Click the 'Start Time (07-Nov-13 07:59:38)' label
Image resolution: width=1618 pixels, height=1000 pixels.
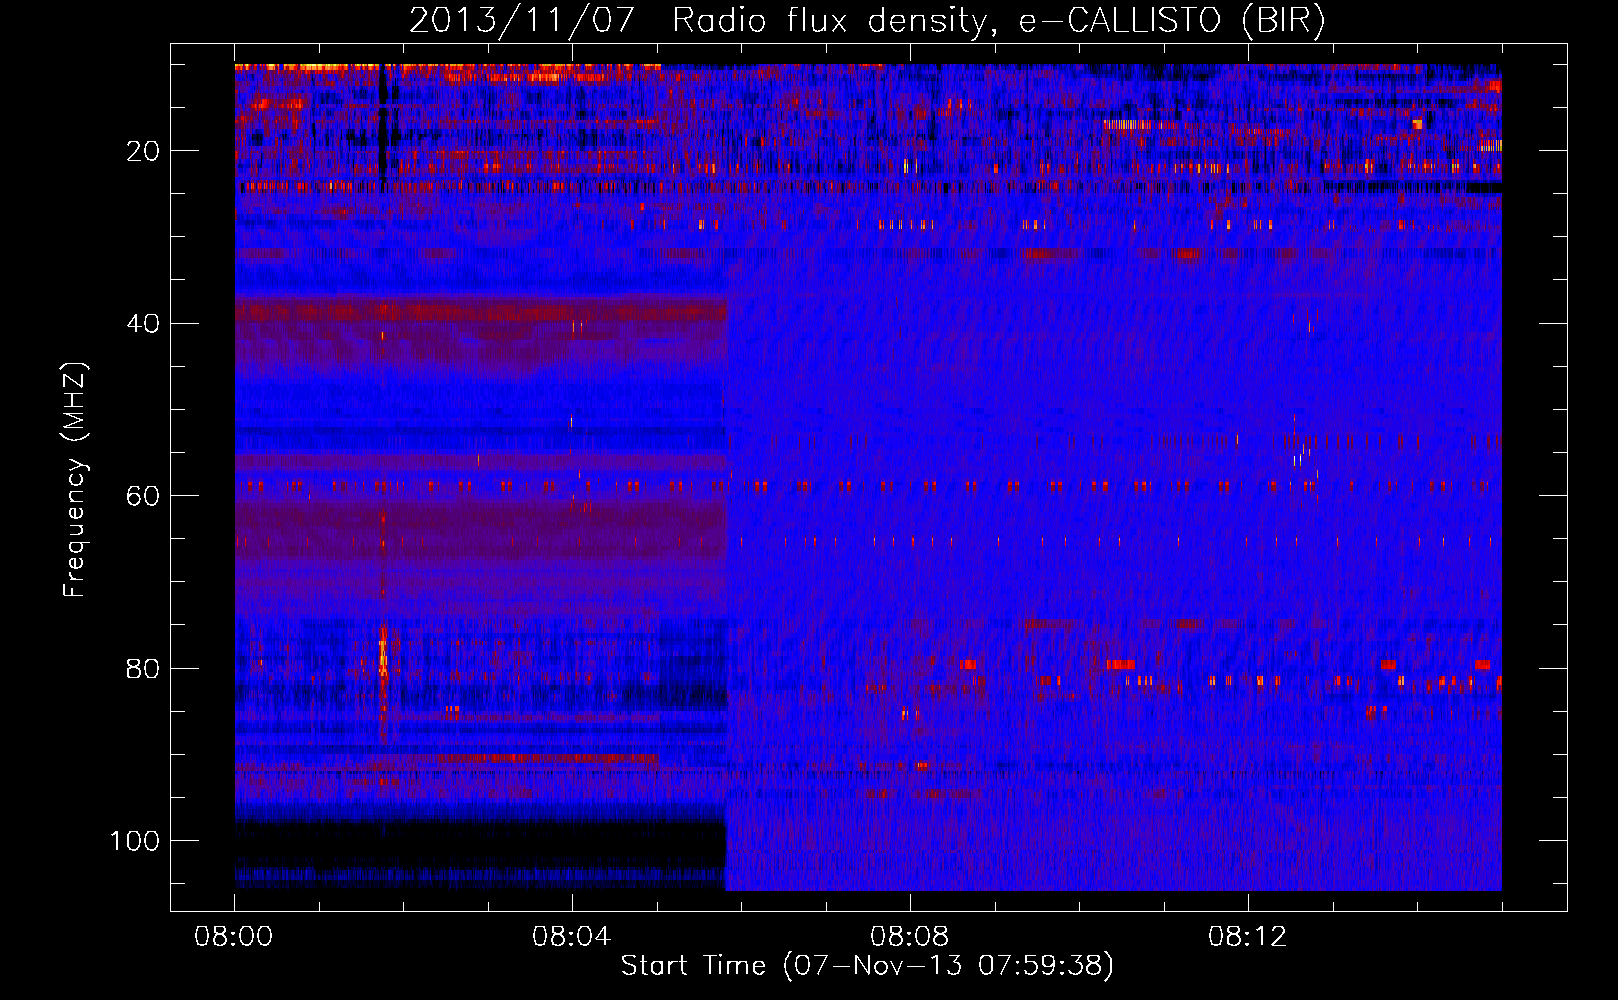(x=867, y=966)
